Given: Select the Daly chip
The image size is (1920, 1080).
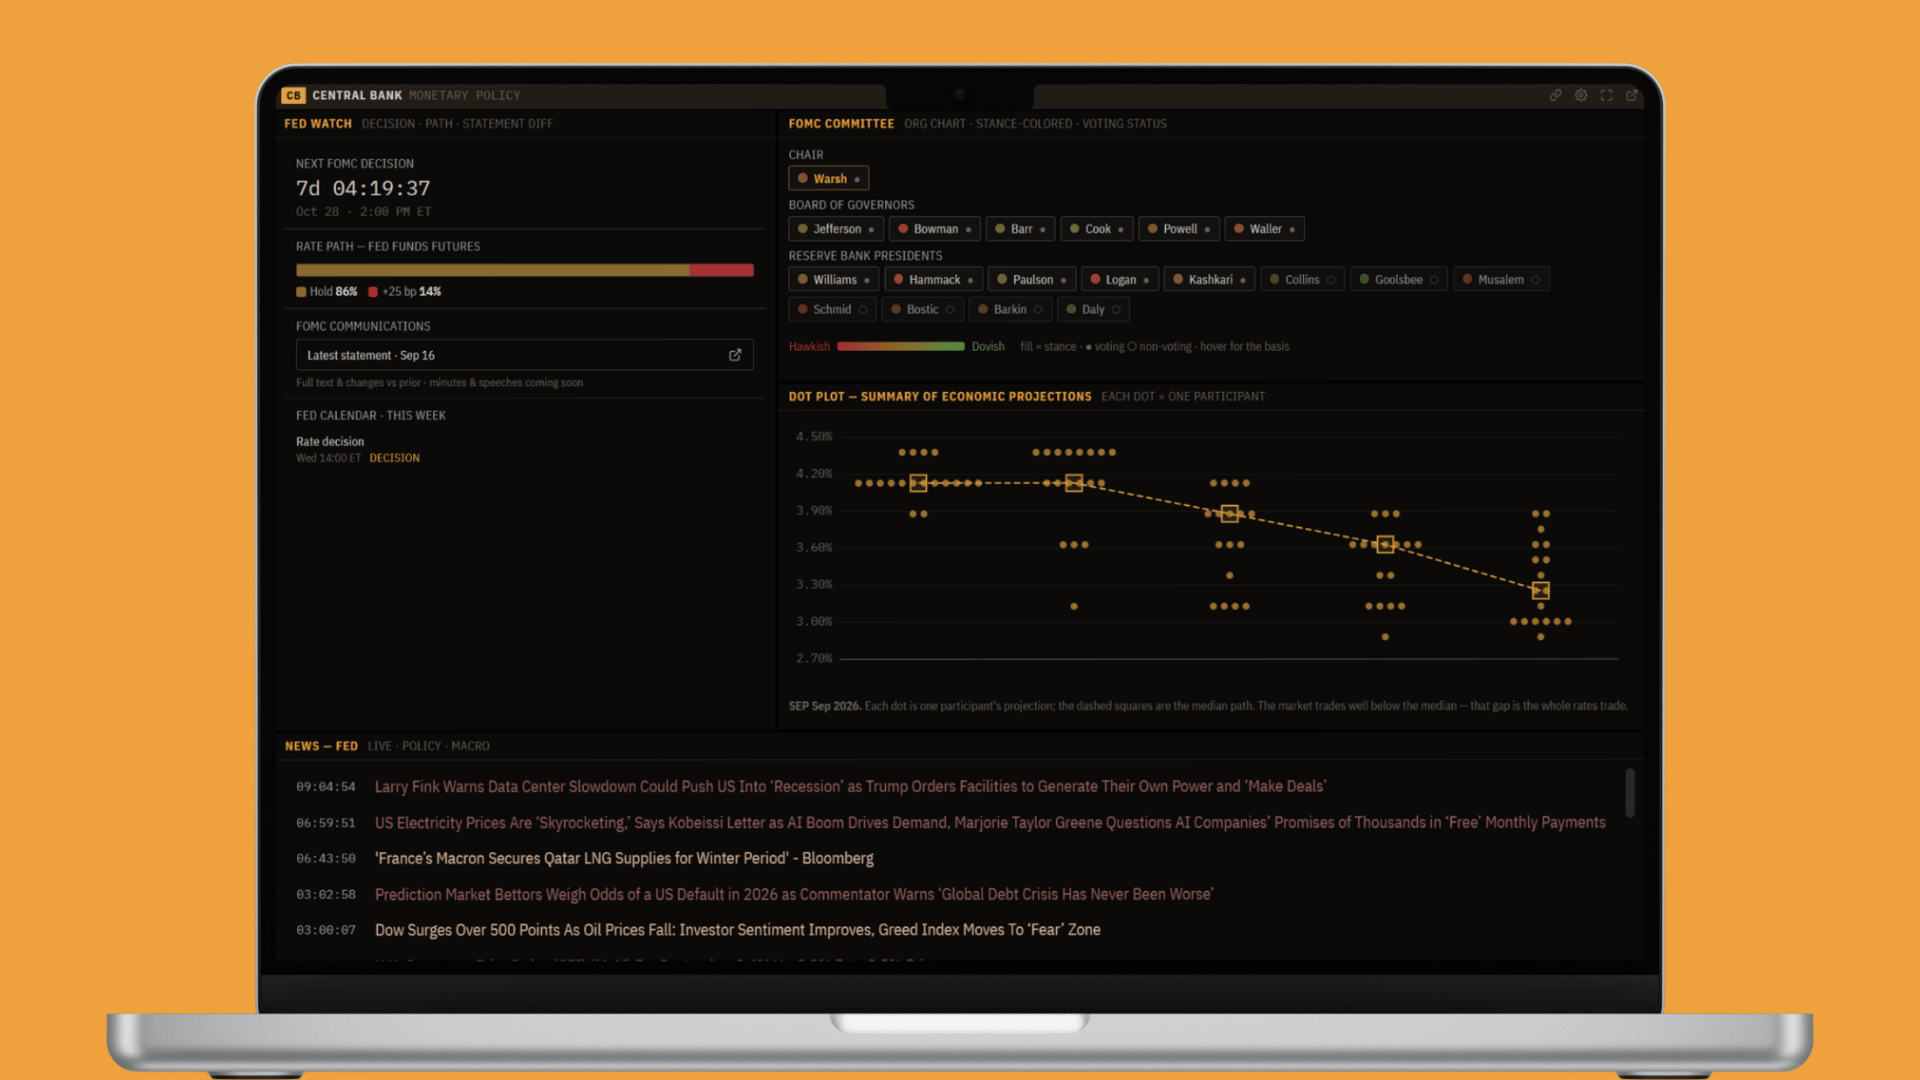Looking at the screenshot, I should point(1093,310).
